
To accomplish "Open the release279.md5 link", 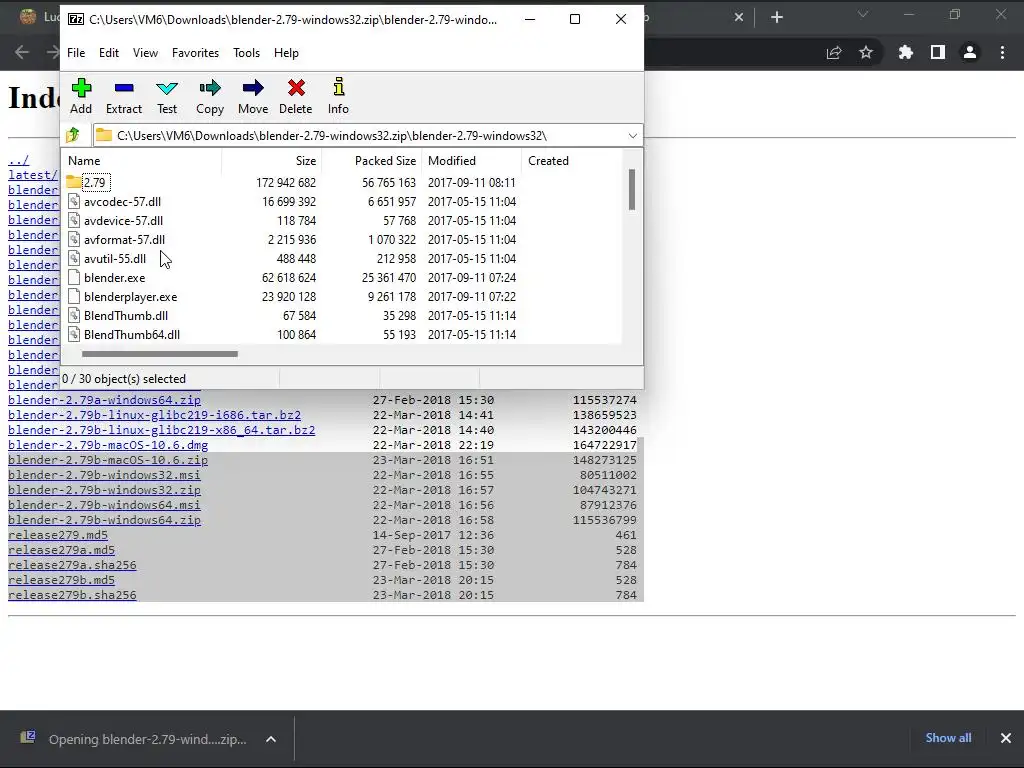I will (x=58, y=535).
